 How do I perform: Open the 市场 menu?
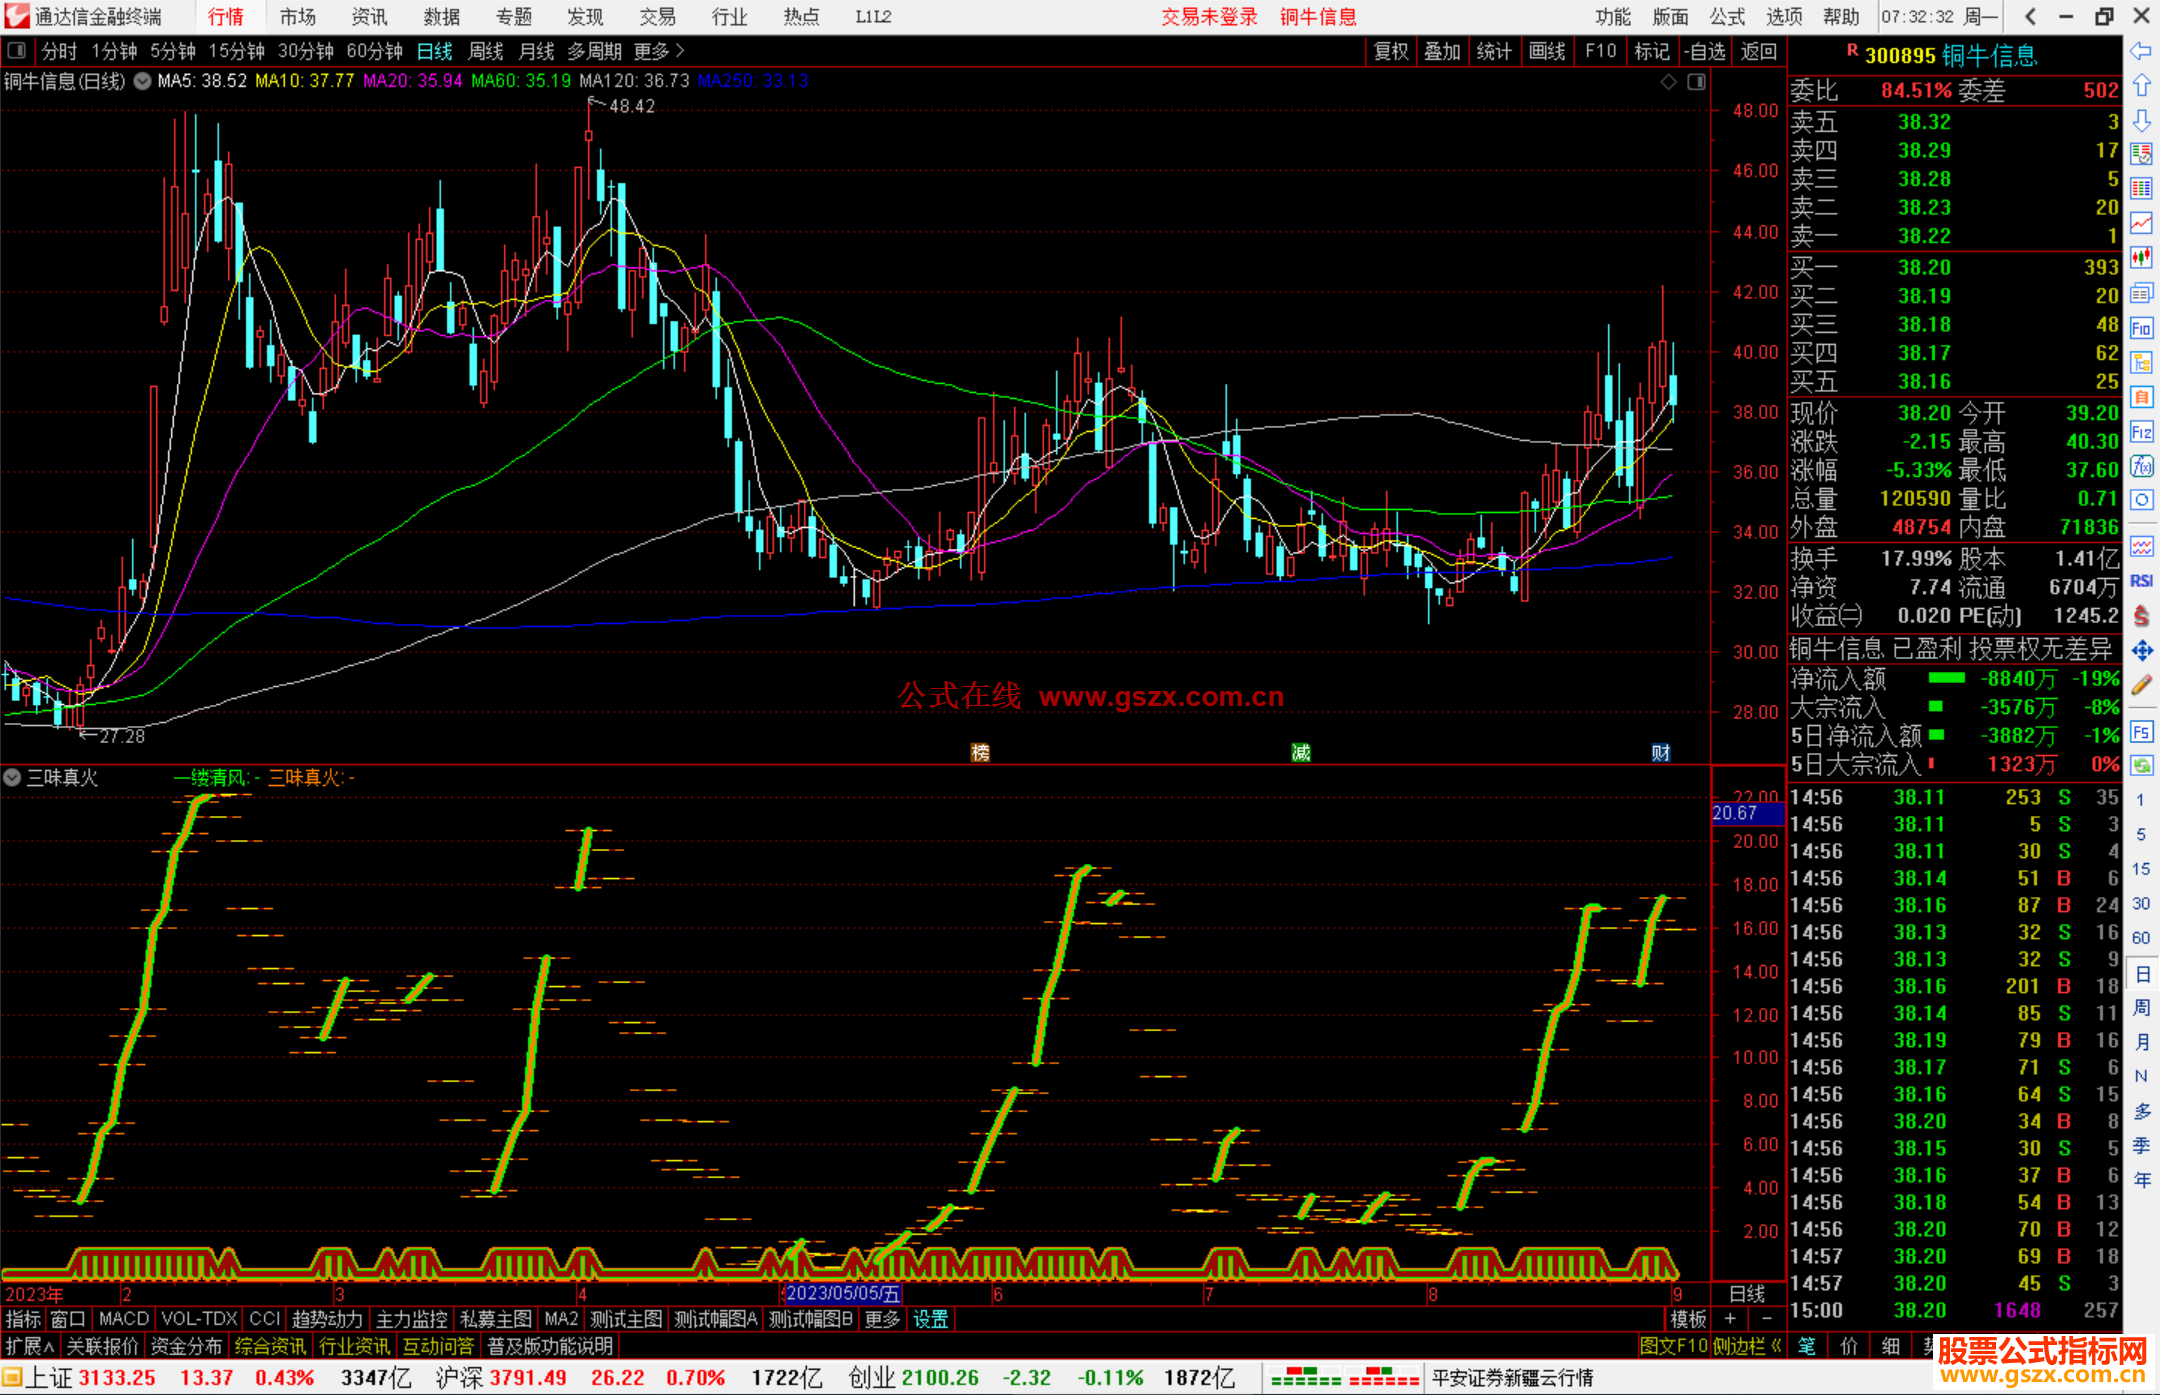[297, 17]
